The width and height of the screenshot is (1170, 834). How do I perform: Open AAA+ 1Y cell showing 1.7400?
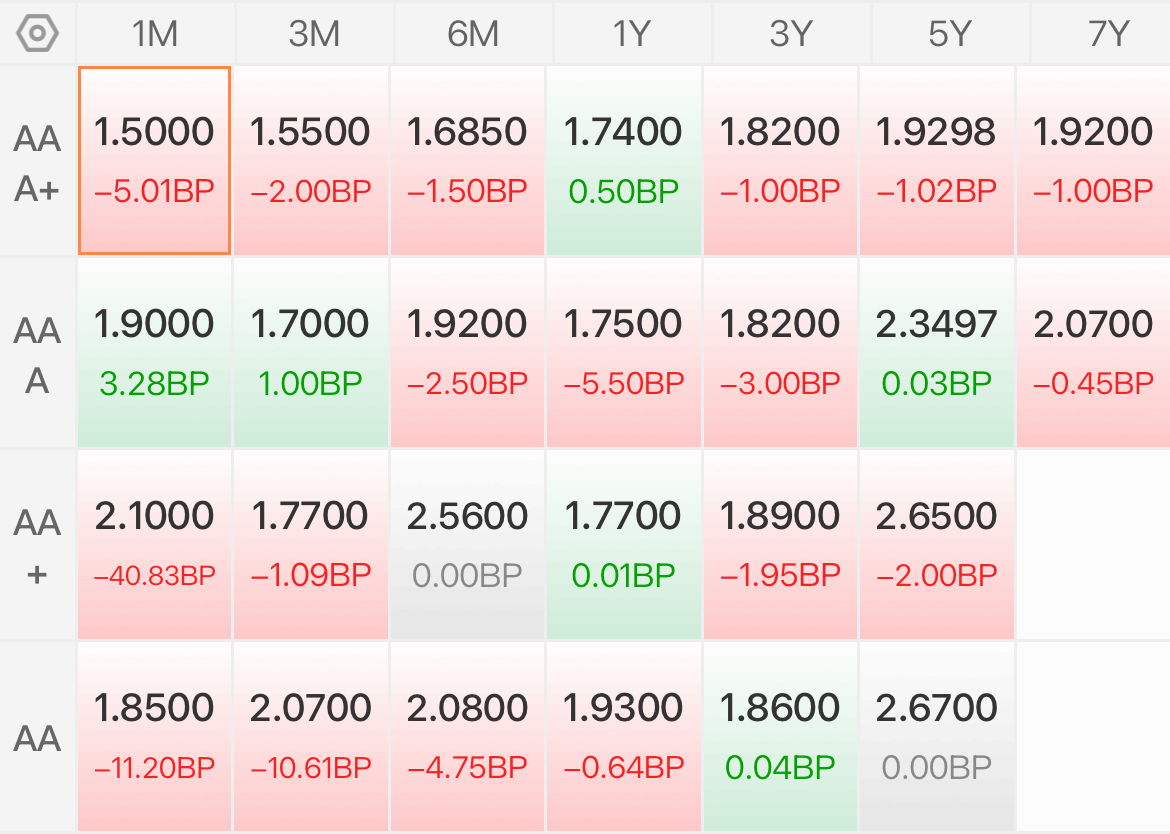click(x=624, y=160)
